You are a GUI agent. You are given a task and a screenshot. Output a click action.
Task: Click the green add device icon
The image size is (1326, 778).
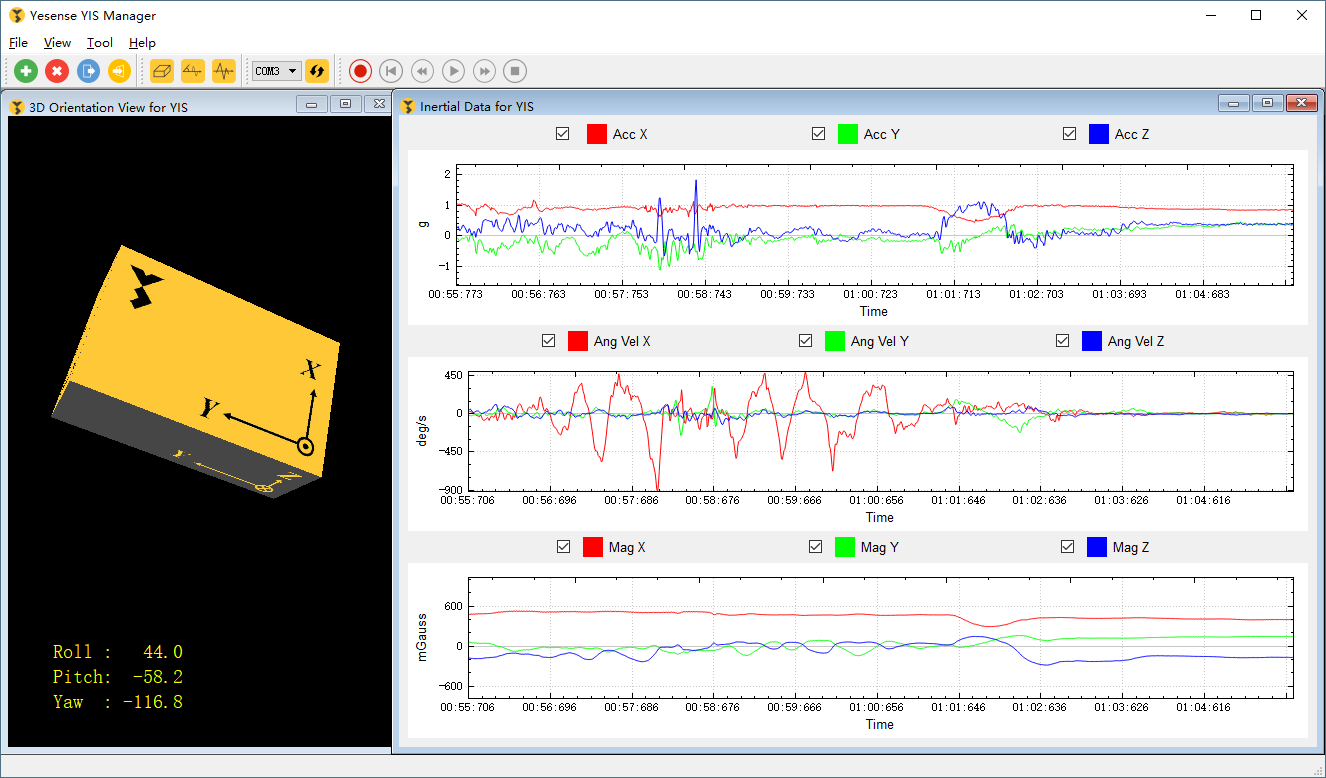tap(26, 71)
